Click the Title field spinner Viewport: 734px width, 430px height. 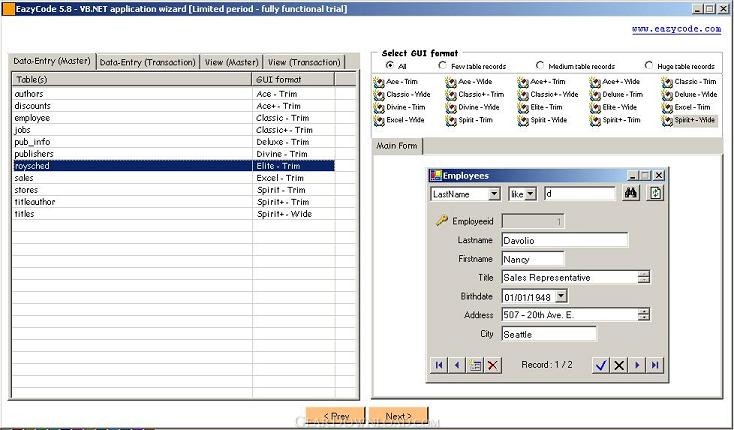point(644,277)
